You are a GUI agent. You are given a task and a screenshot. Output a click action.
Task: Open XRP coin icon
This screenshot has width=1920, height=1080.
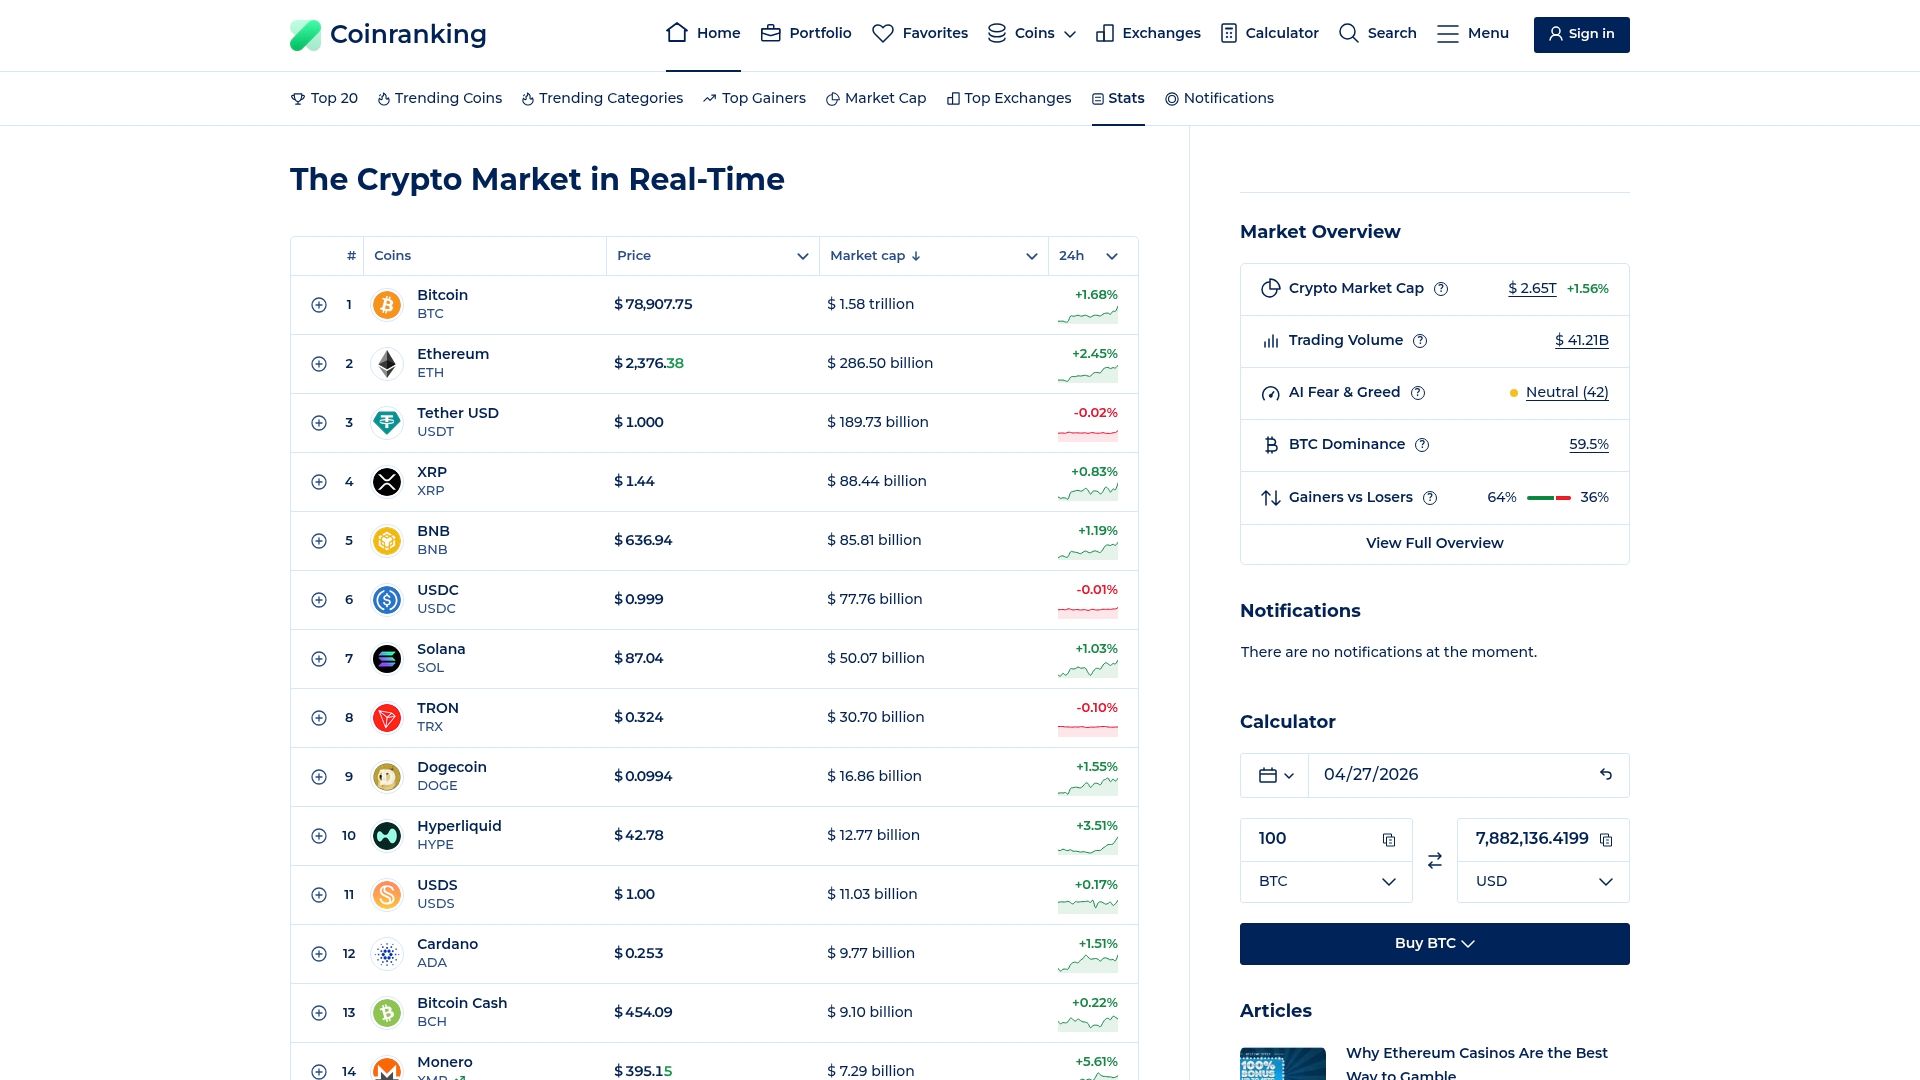tap(387, 482)
